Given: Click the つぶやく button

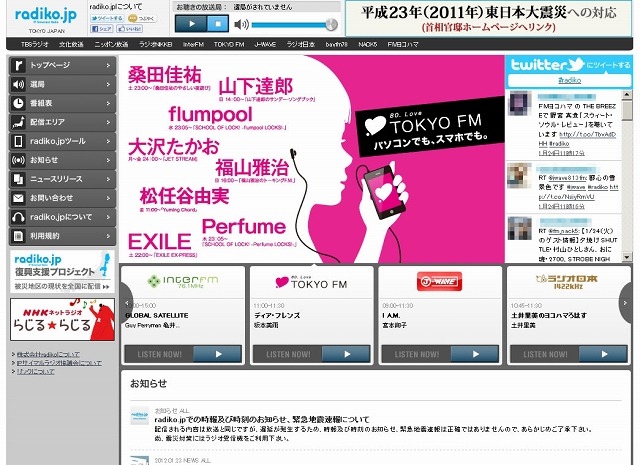Looking at the screenshot, I should tap(142, 18).
